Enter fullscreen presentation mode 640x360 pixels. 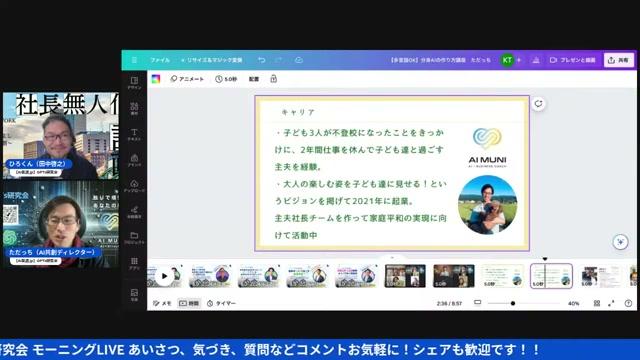coord(611,303)
